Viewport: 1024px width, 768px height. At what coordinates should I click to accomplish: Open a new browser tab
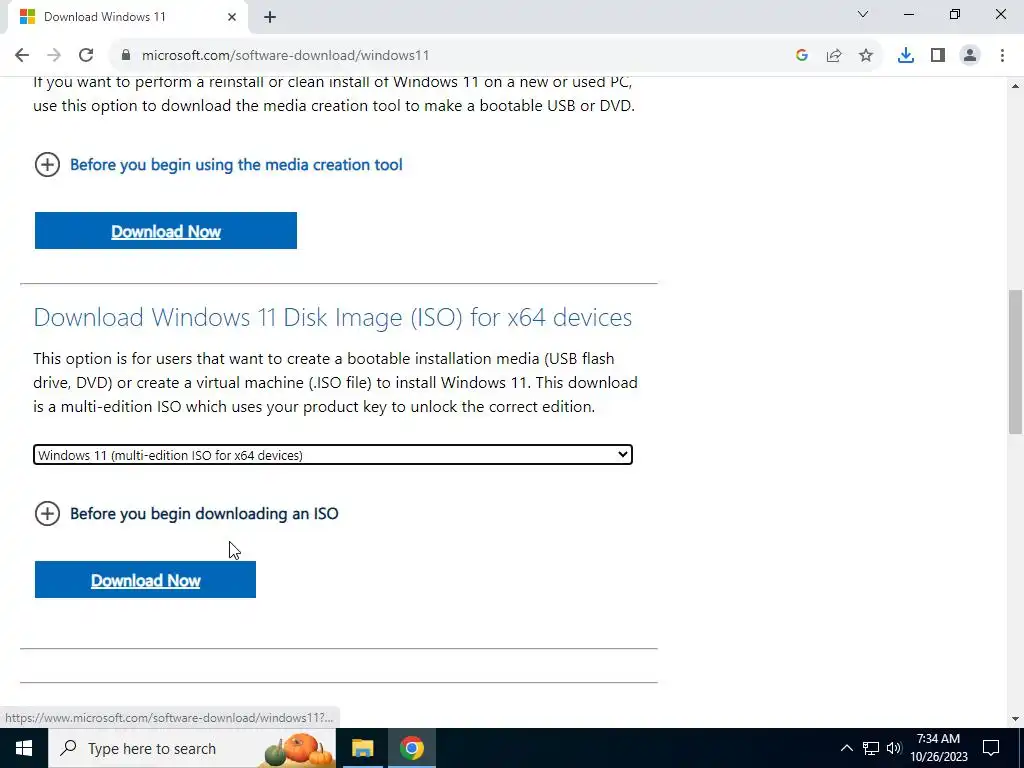pyautogui.click(x=270, y=17)
